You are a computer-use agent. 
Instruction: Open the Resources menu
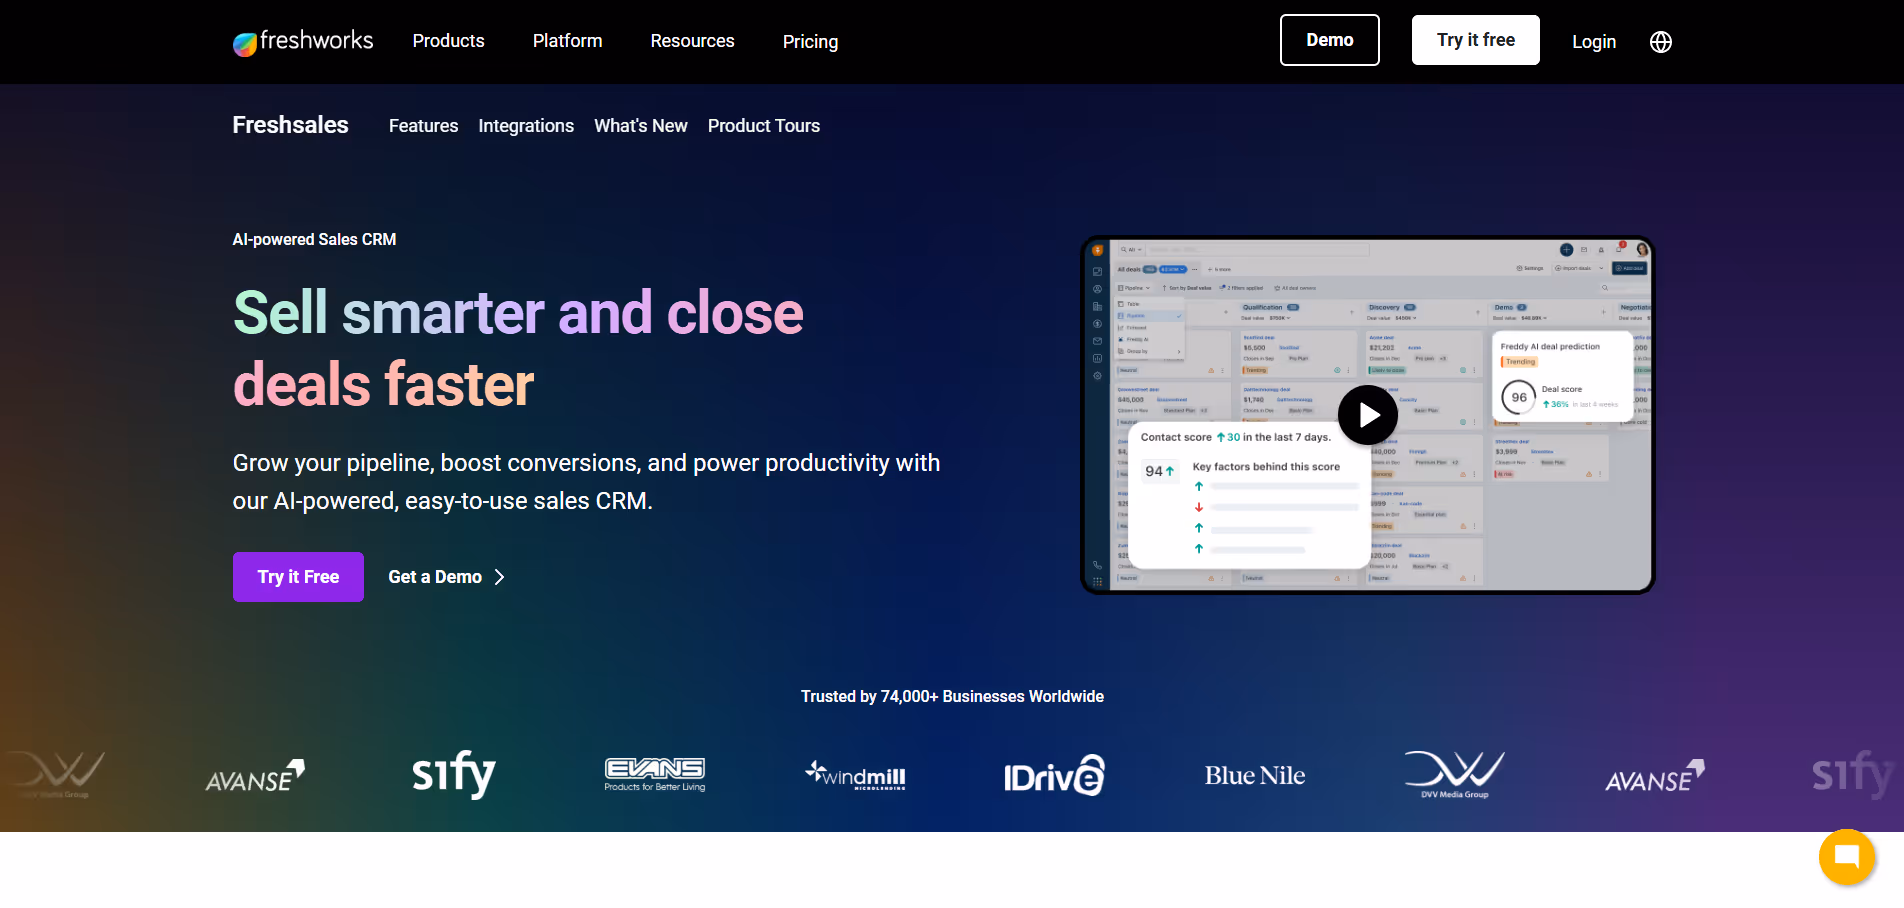tap(692, 41)
